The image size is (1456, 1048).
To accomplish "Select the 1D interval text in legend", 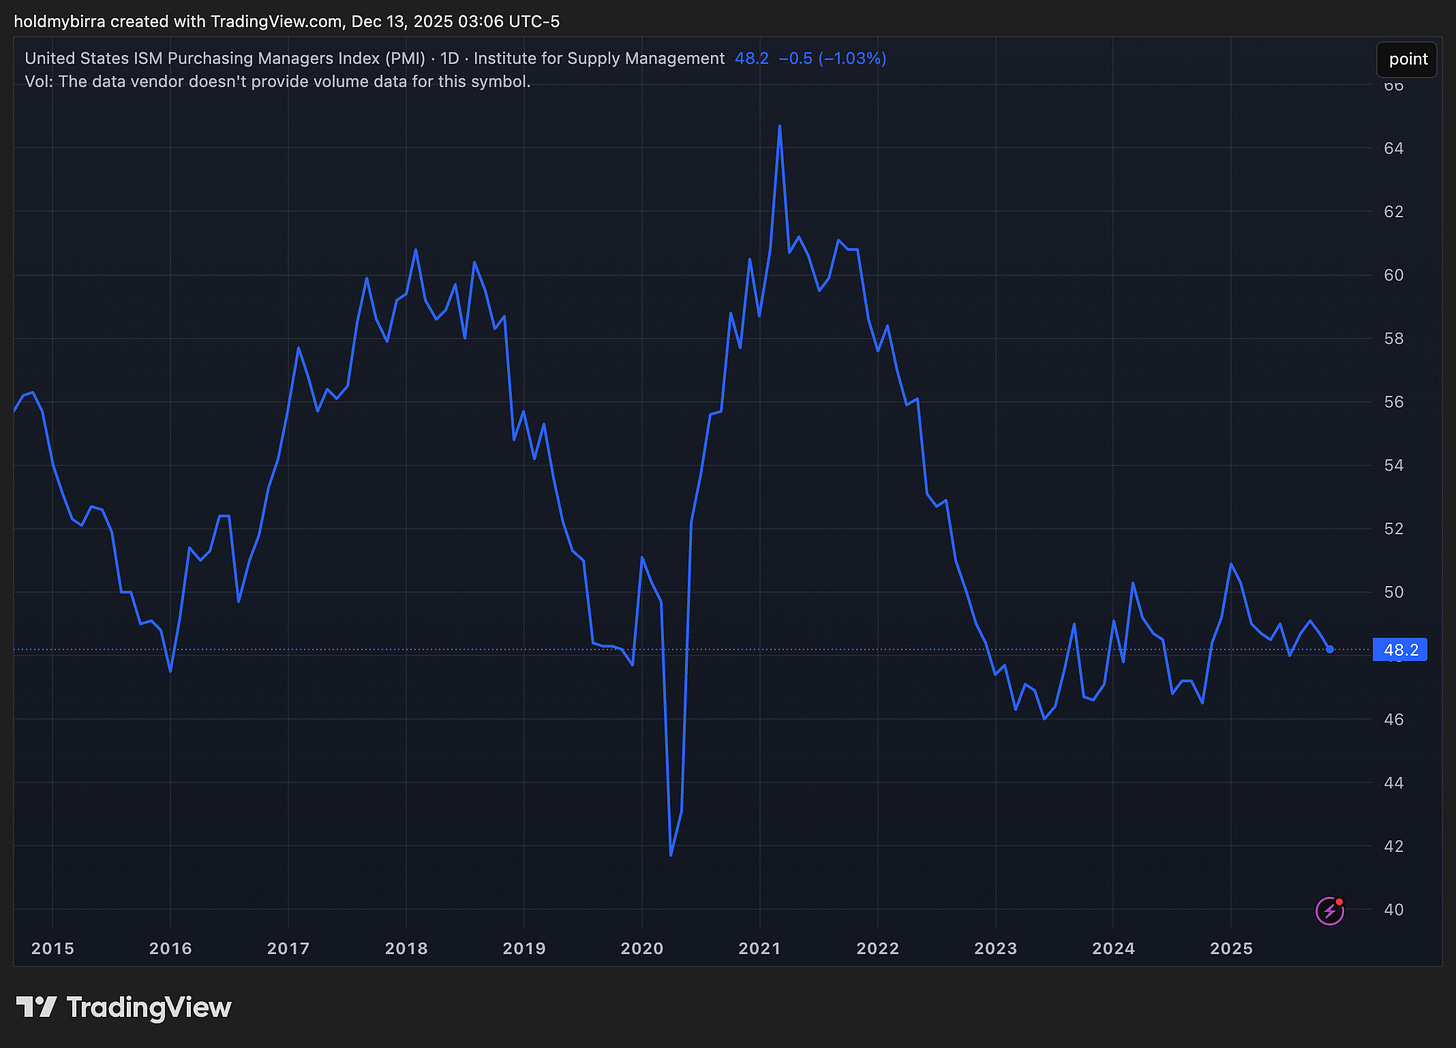I will (450, 58).
